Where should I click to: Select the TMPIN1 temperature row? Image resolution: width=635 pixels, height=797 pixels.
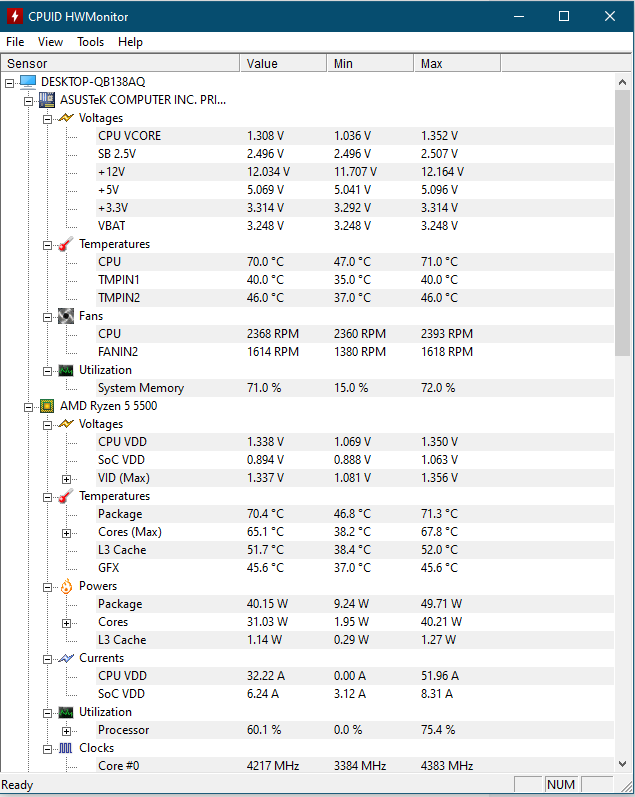pos(355,280)
